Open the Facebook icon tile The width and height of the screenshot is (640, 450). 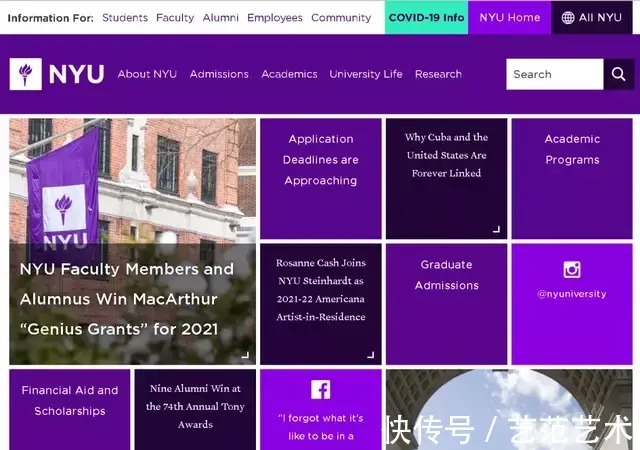[x=321, y=390]
